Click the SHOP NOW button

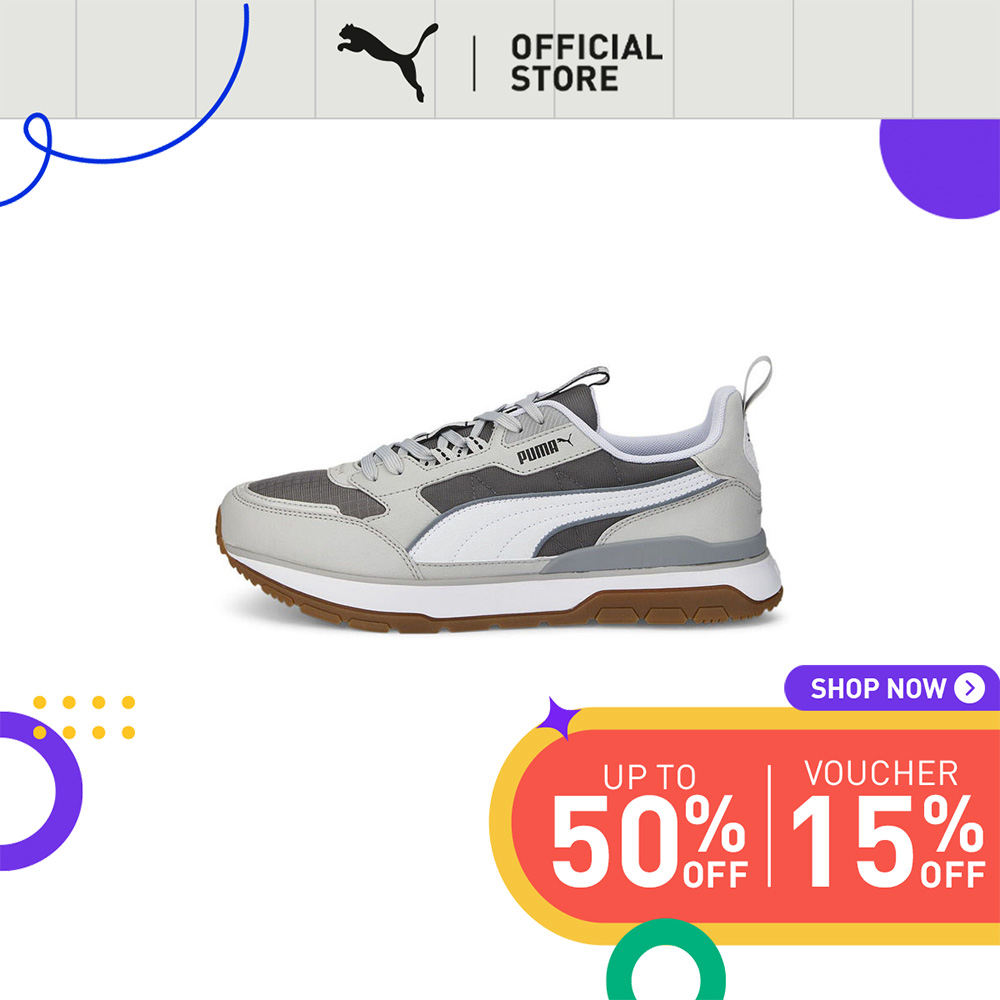[x=891, y=688]
